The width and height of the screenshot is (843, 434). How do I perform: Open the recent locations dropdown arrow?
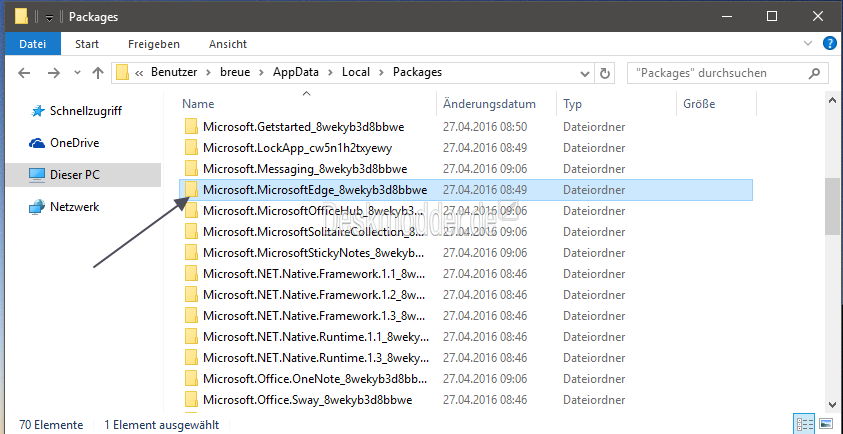74,73
